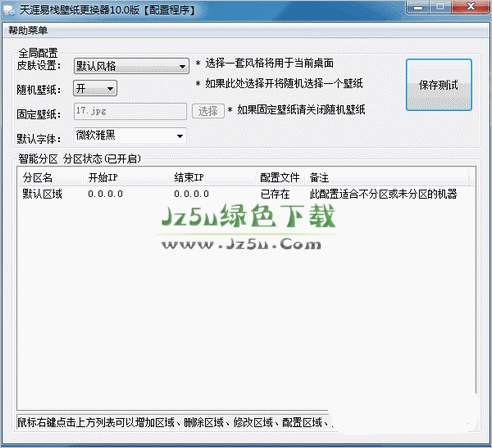Click the 配置文件 column header

click(x=280, y=178)
